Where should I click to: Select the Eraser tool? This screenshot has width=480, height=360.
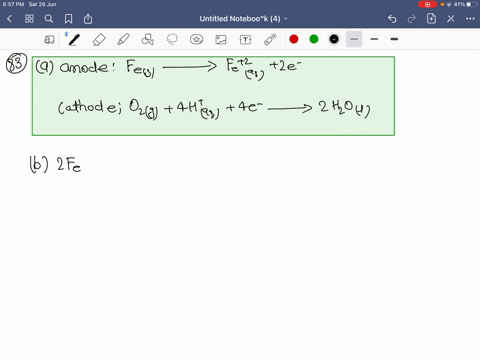99,40
